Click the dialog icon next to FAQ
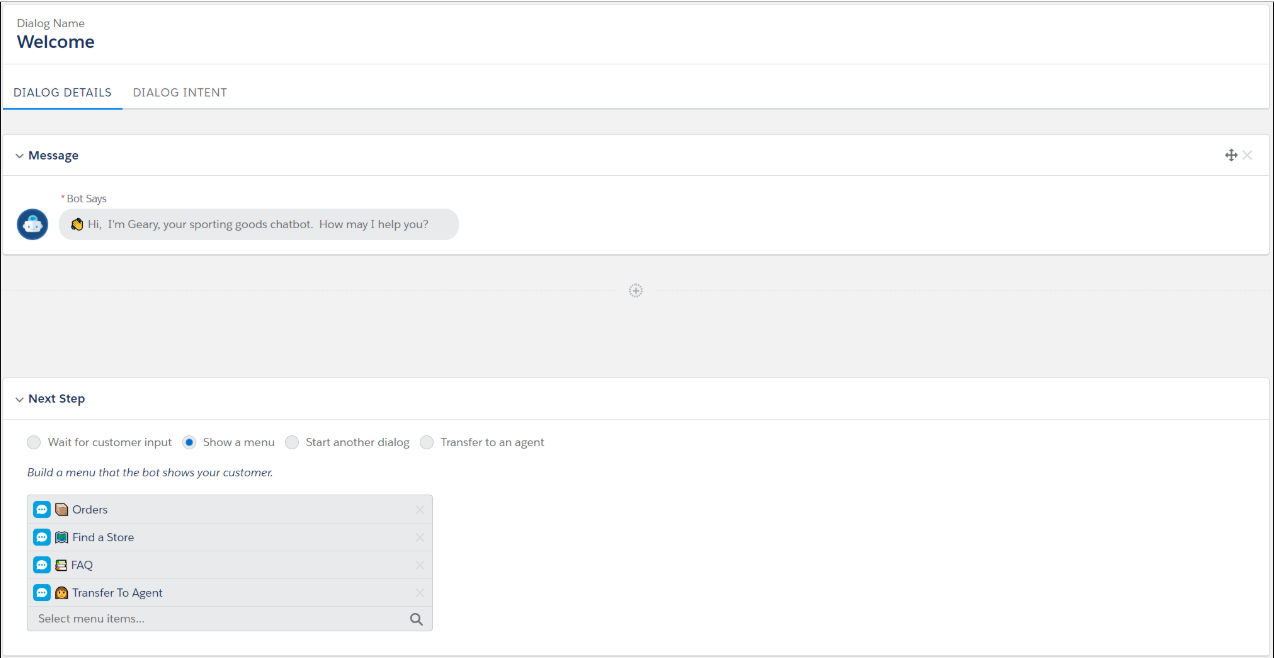Viewport: 1274px width, 658px height. 42,565
